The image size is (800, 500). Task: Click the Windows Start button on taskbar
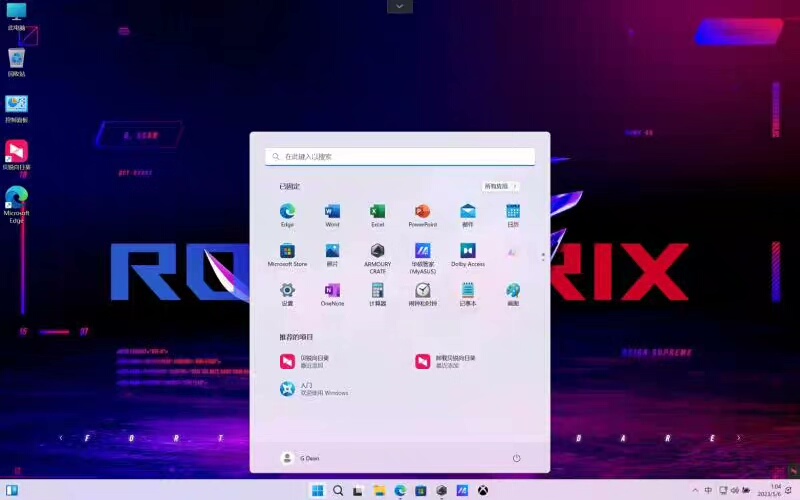coord(317,490)
